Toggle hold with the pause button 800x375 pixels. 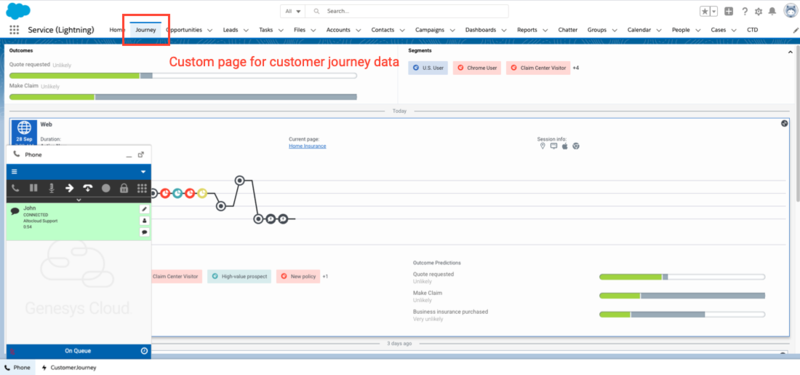pyautogui.click(x=33, y=188)
